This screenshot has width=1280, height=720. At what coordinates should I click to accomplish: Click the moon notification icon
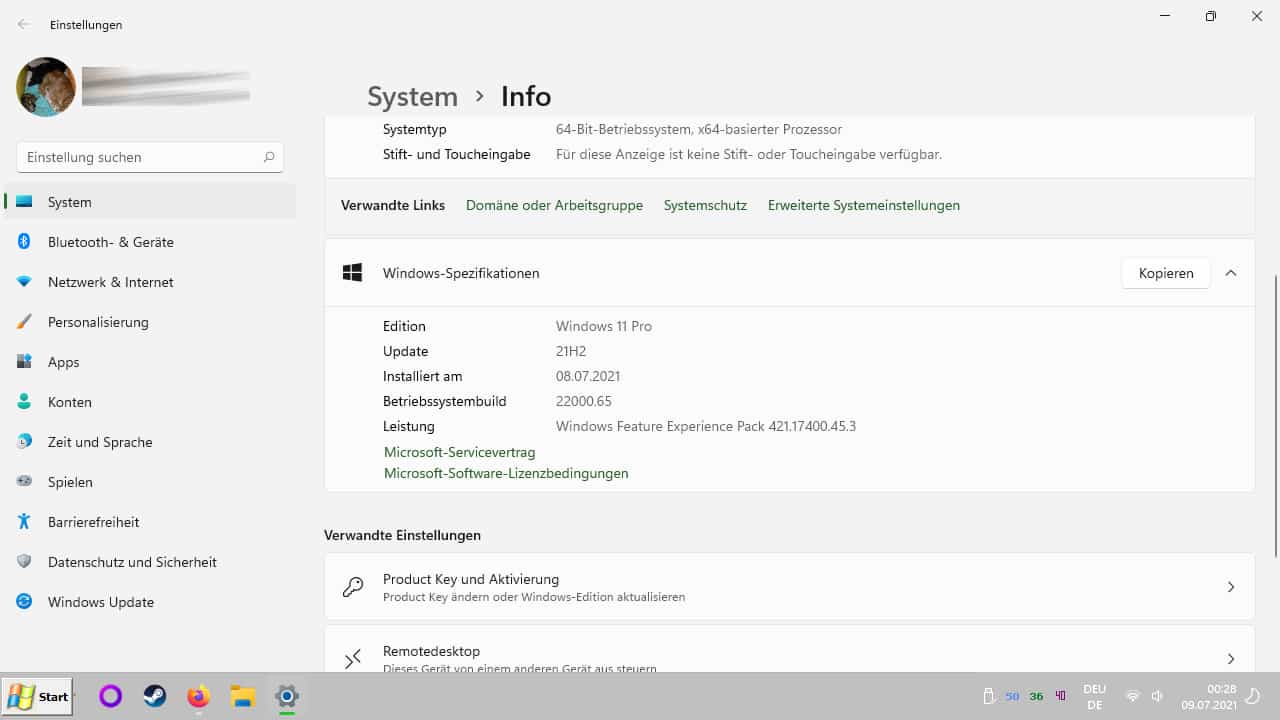tap(1252, 696)
